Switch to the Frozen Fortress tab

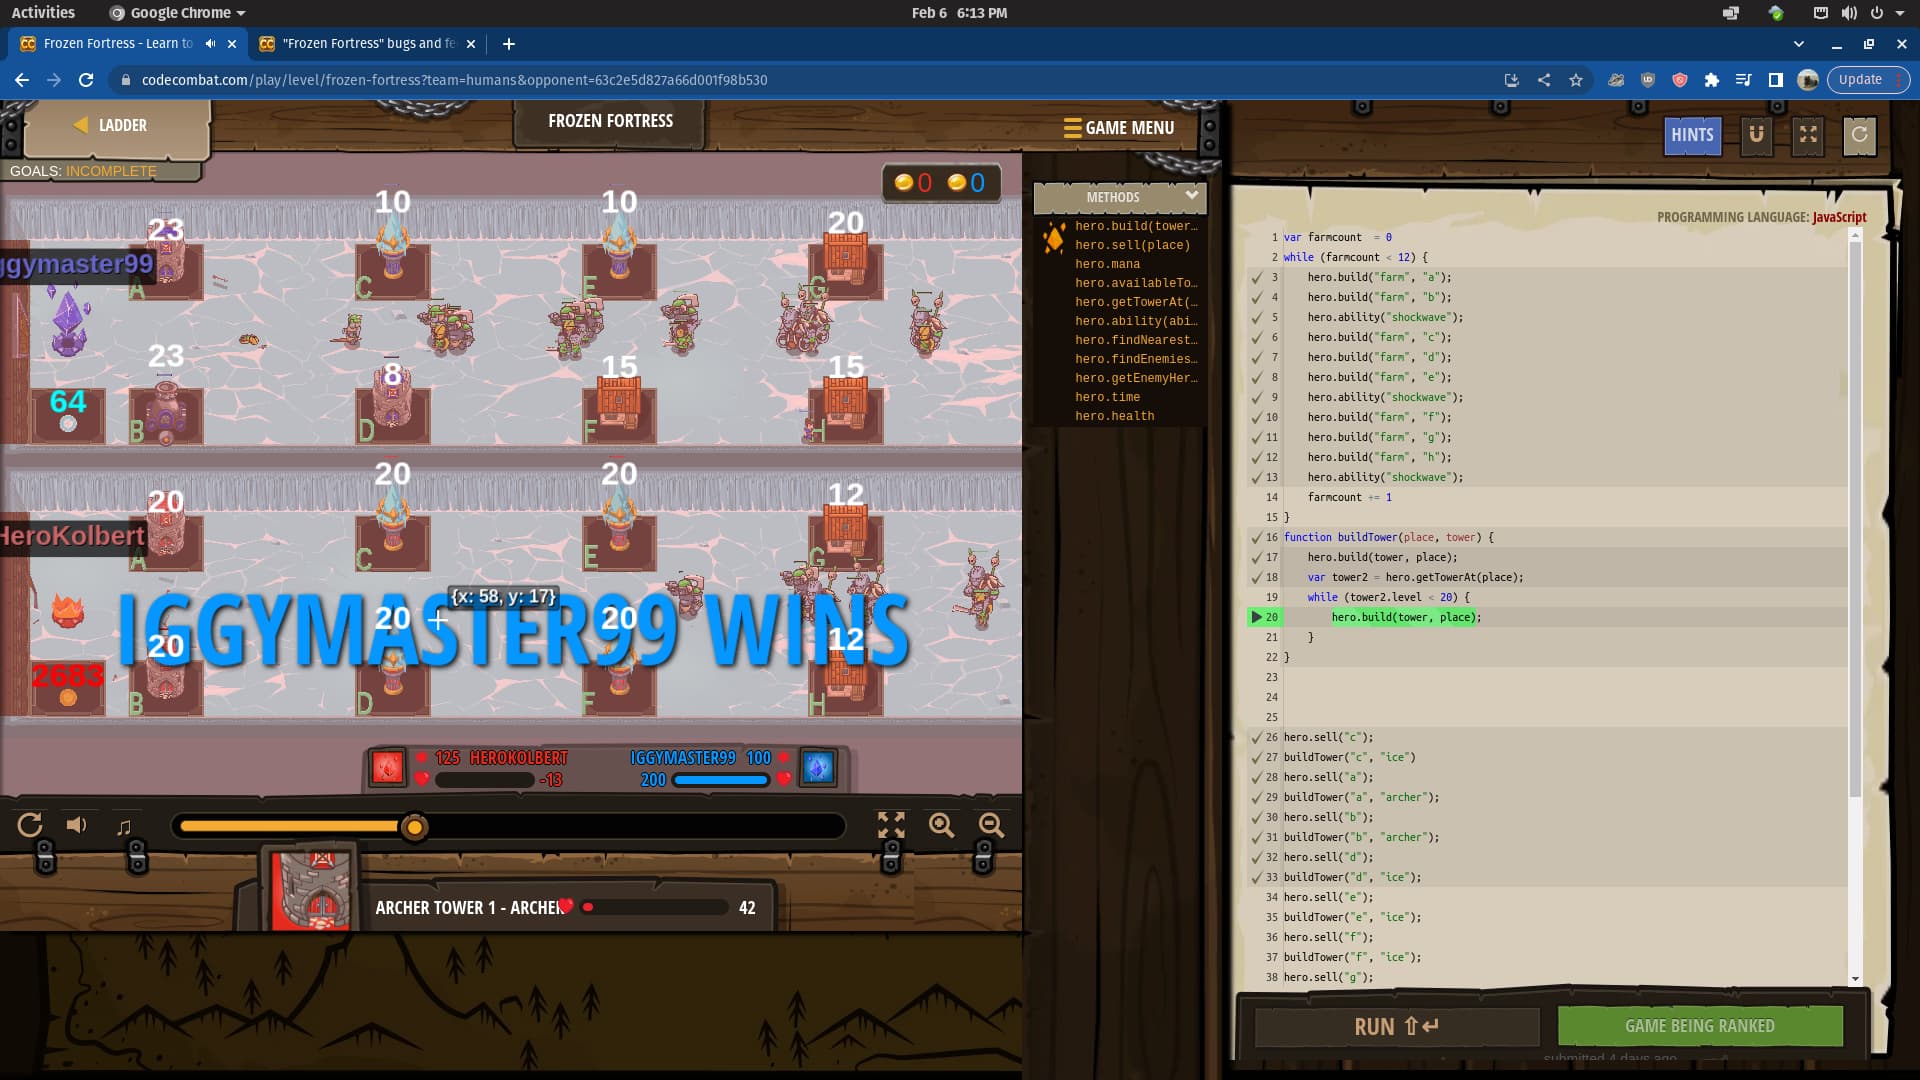(x=118, y=44)
